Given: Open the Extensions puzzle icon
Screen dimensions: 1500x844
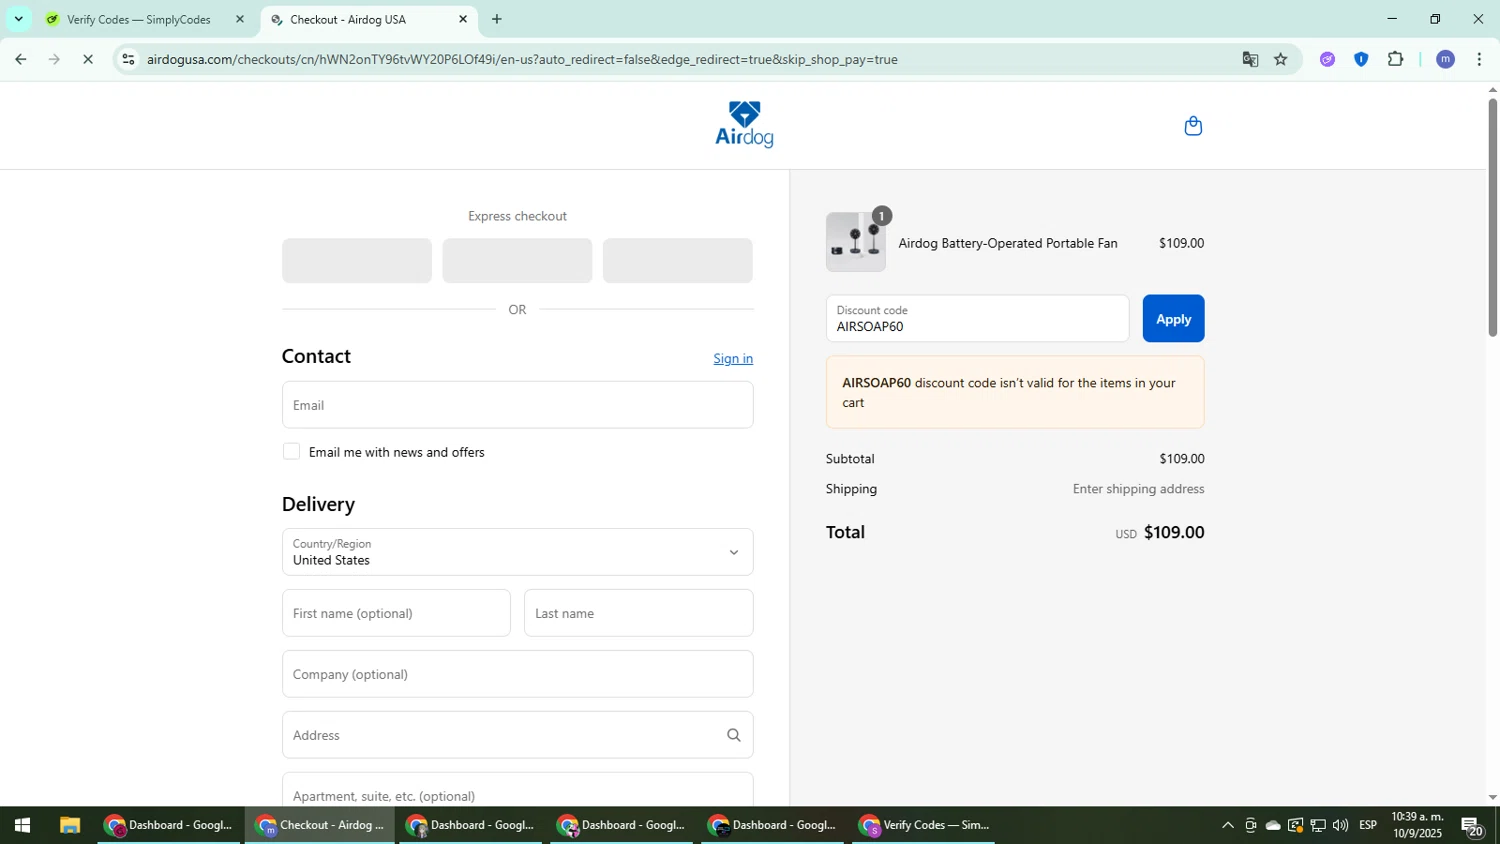Looking at the screenshot, I should (x=1395, y=59).
